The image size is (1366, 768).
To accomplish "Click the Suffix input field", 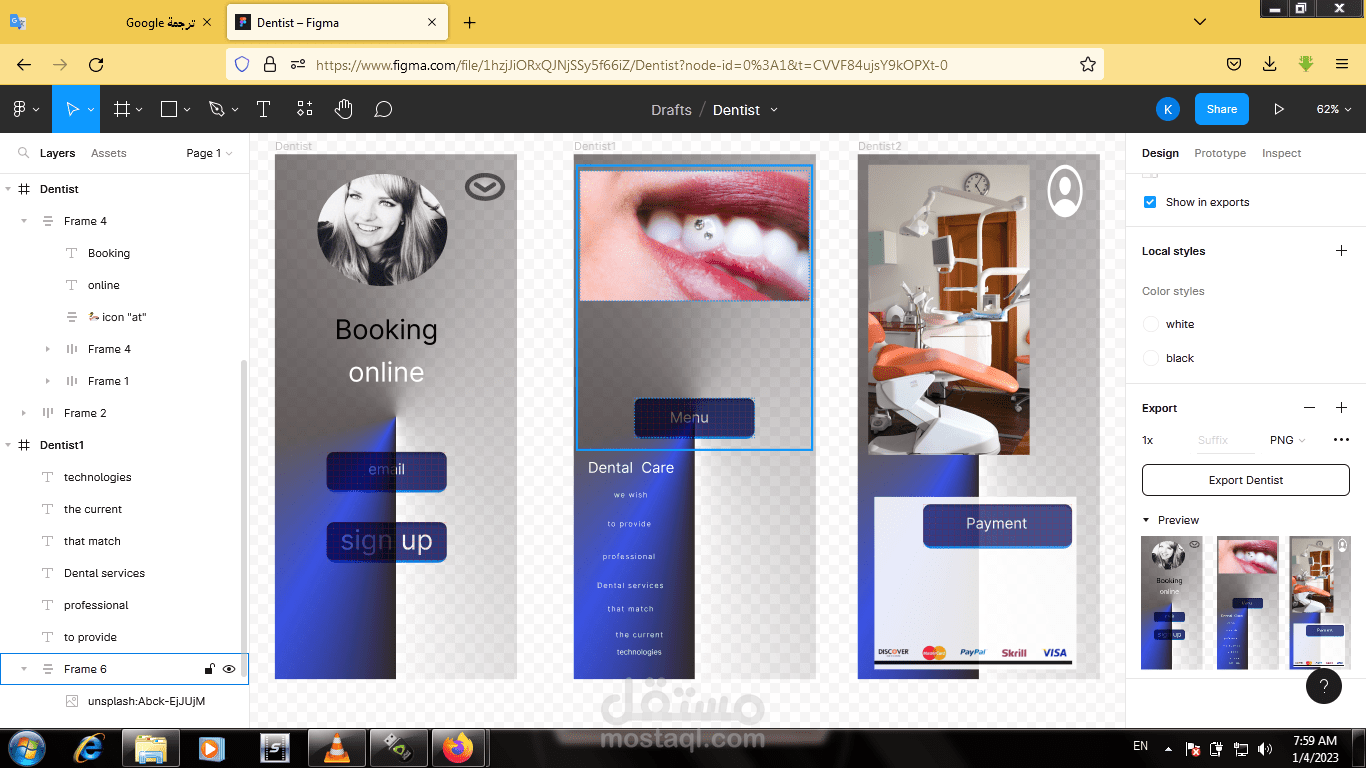I will (1225, 440).
